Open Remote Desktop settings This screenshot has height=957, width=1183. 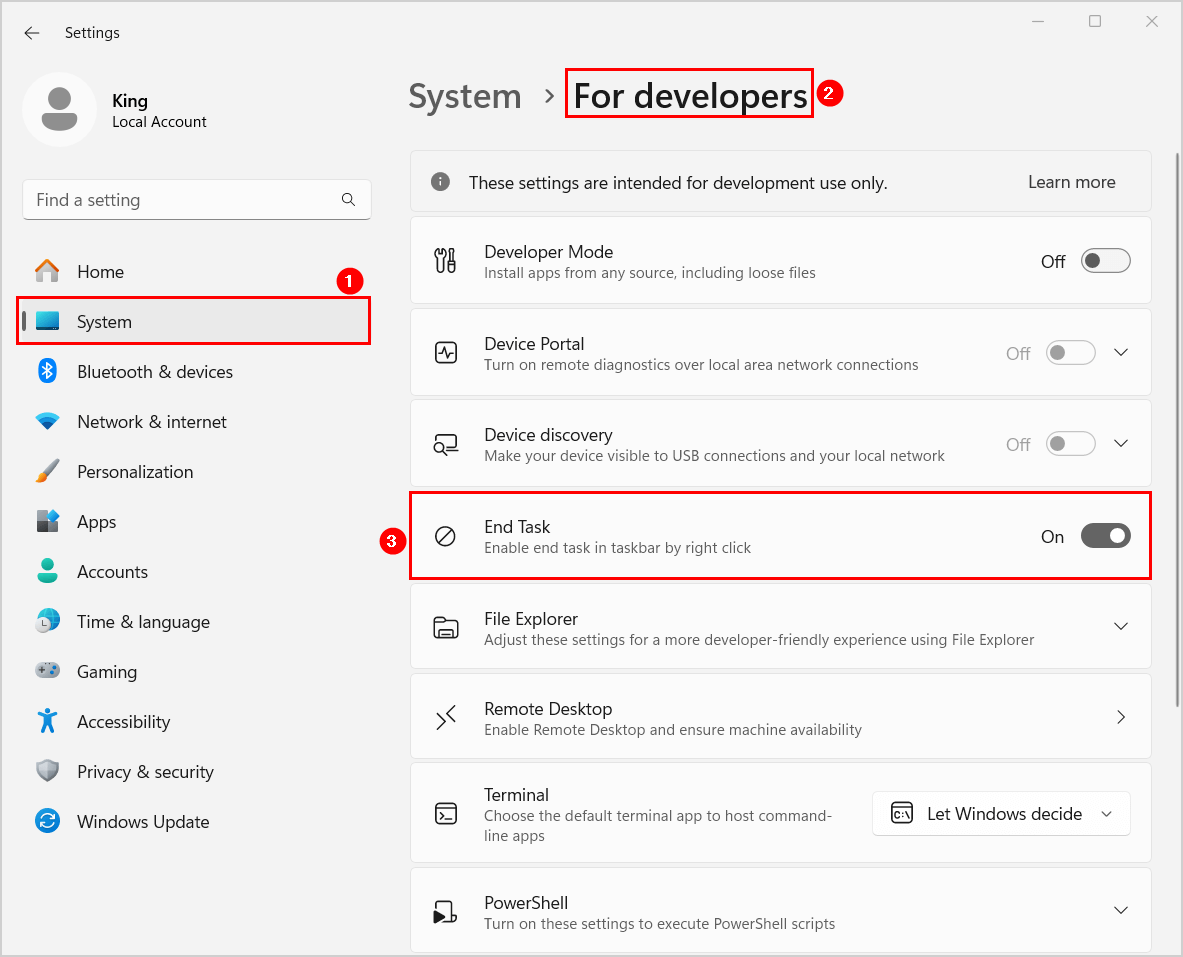780,716
